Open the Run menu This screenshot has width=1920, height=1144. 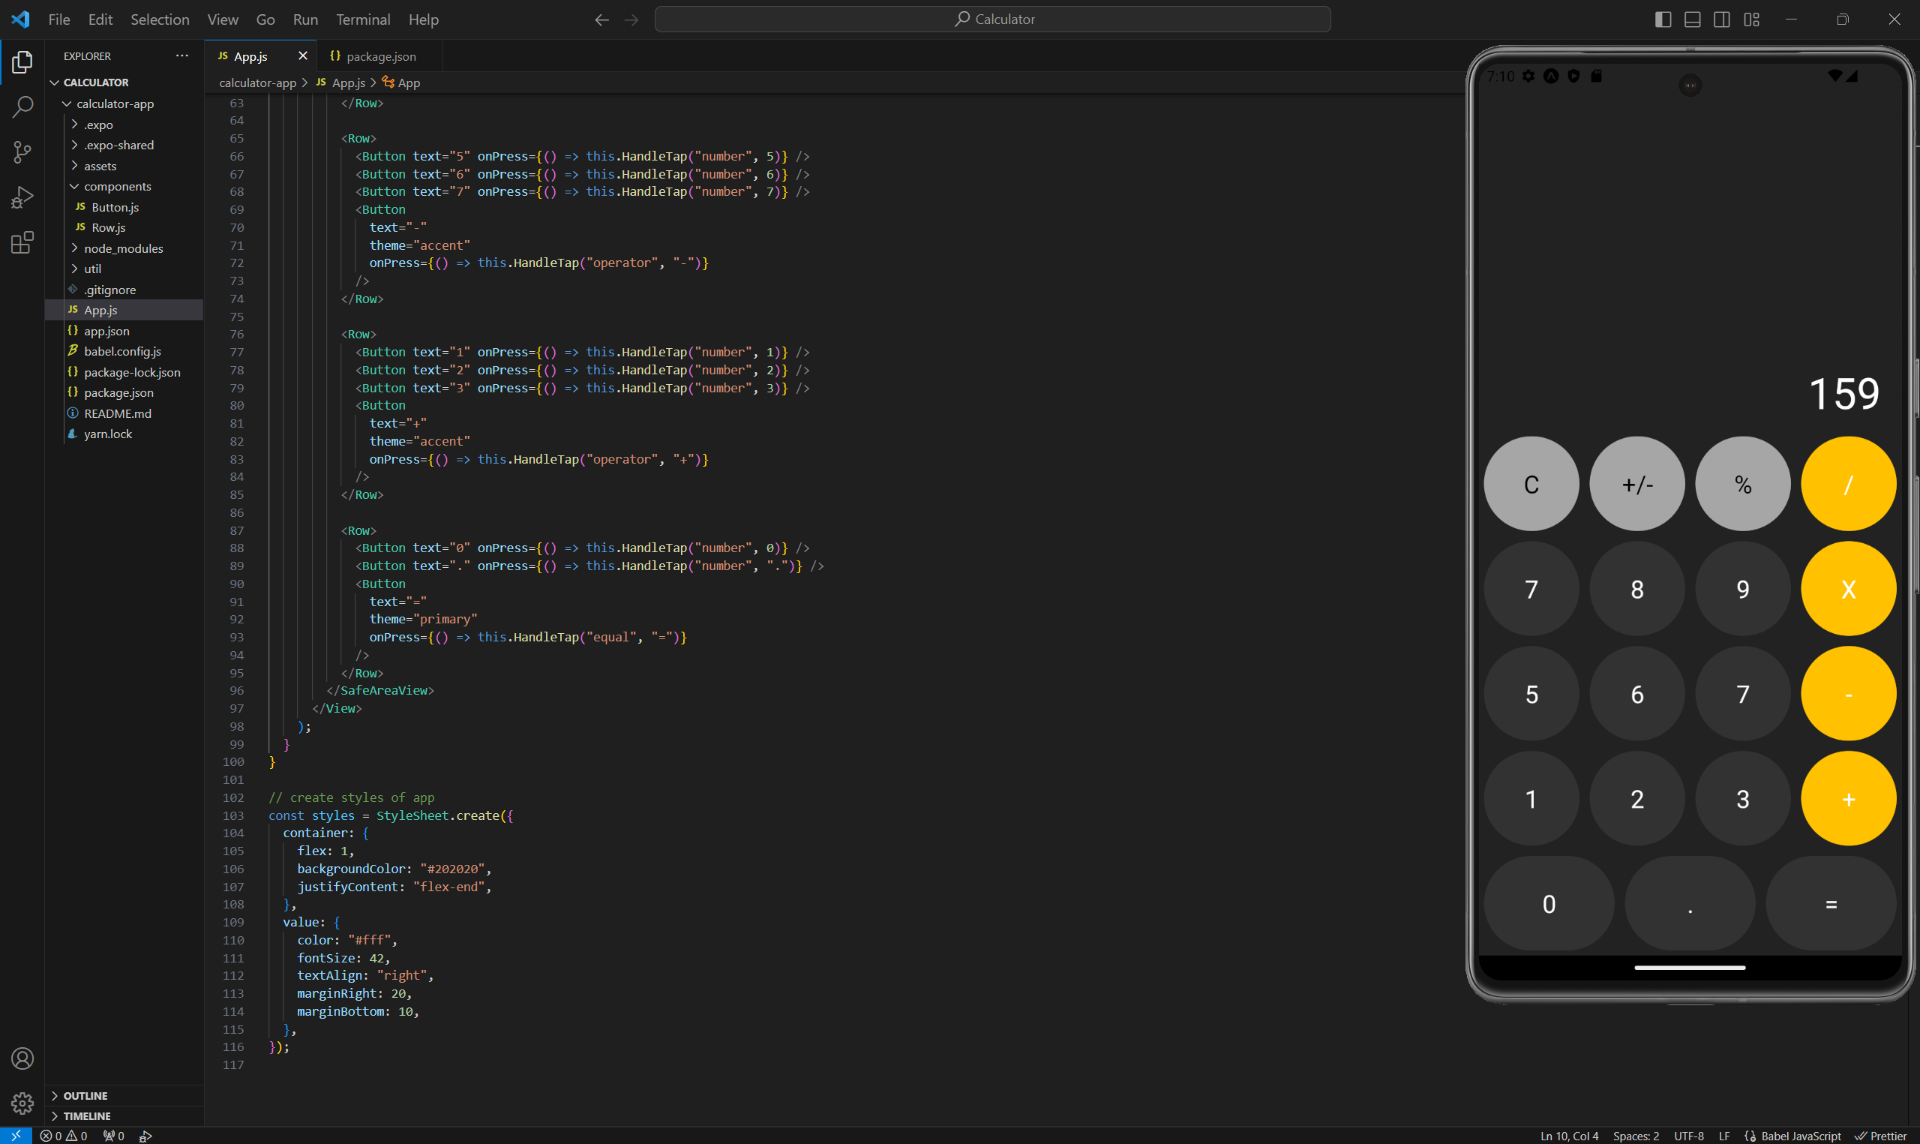(305, 19)
